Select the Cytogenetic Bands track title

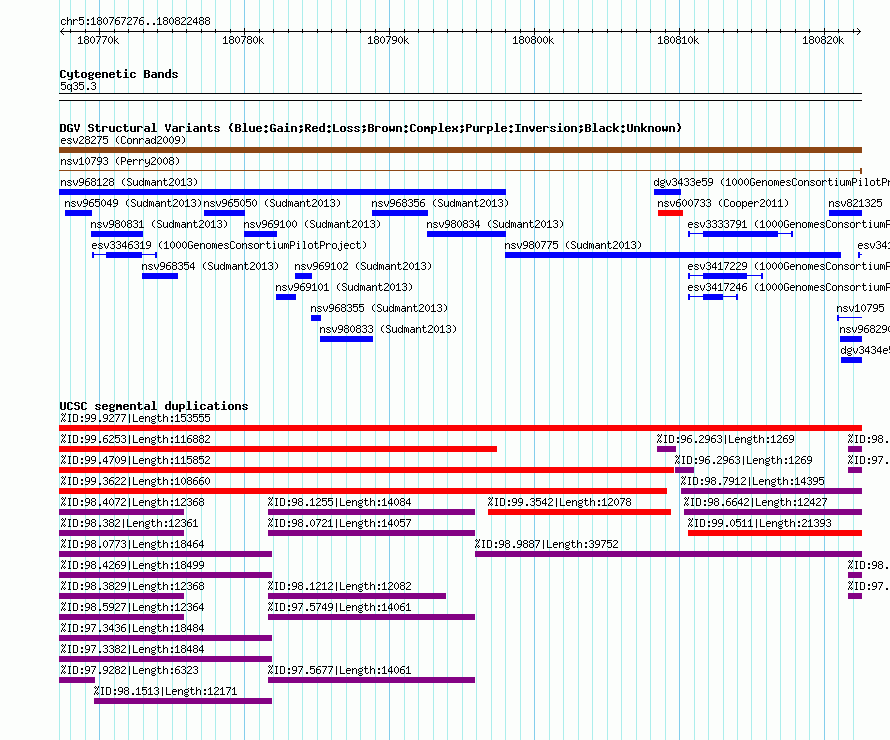pyautogui.click(x=119, y=74)
